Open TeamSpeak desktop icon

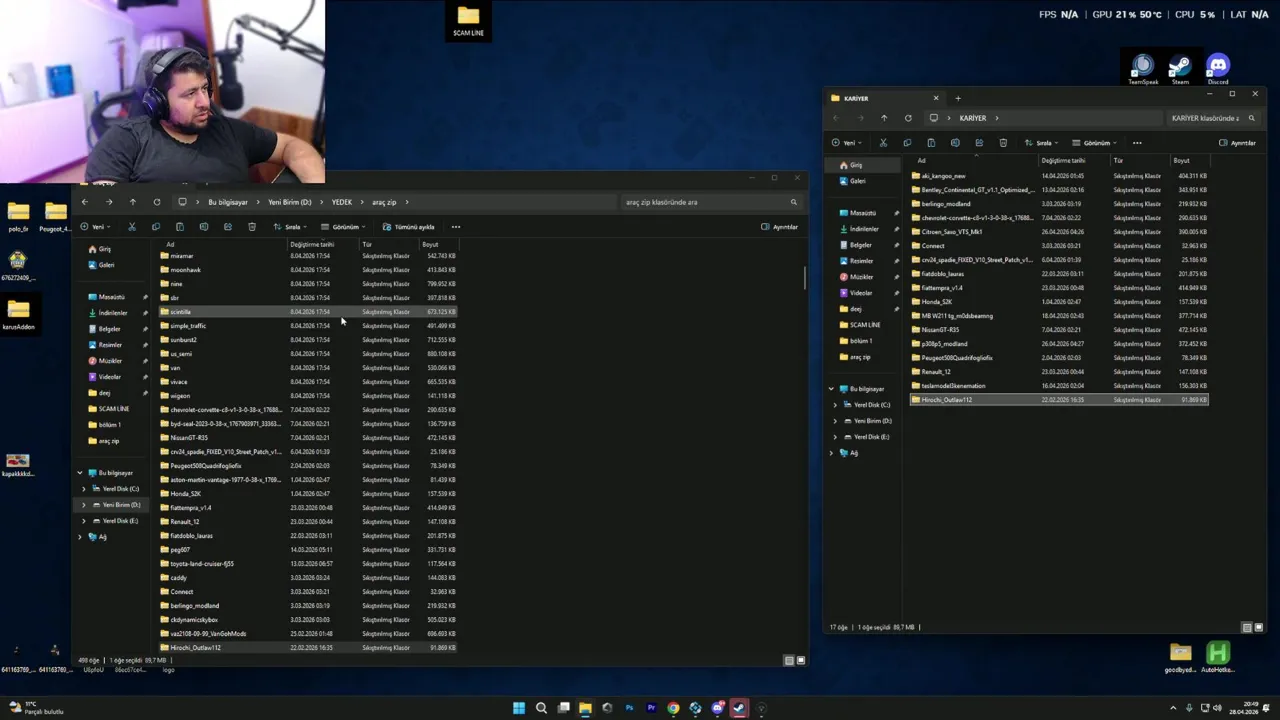[x=1143, y=69]
